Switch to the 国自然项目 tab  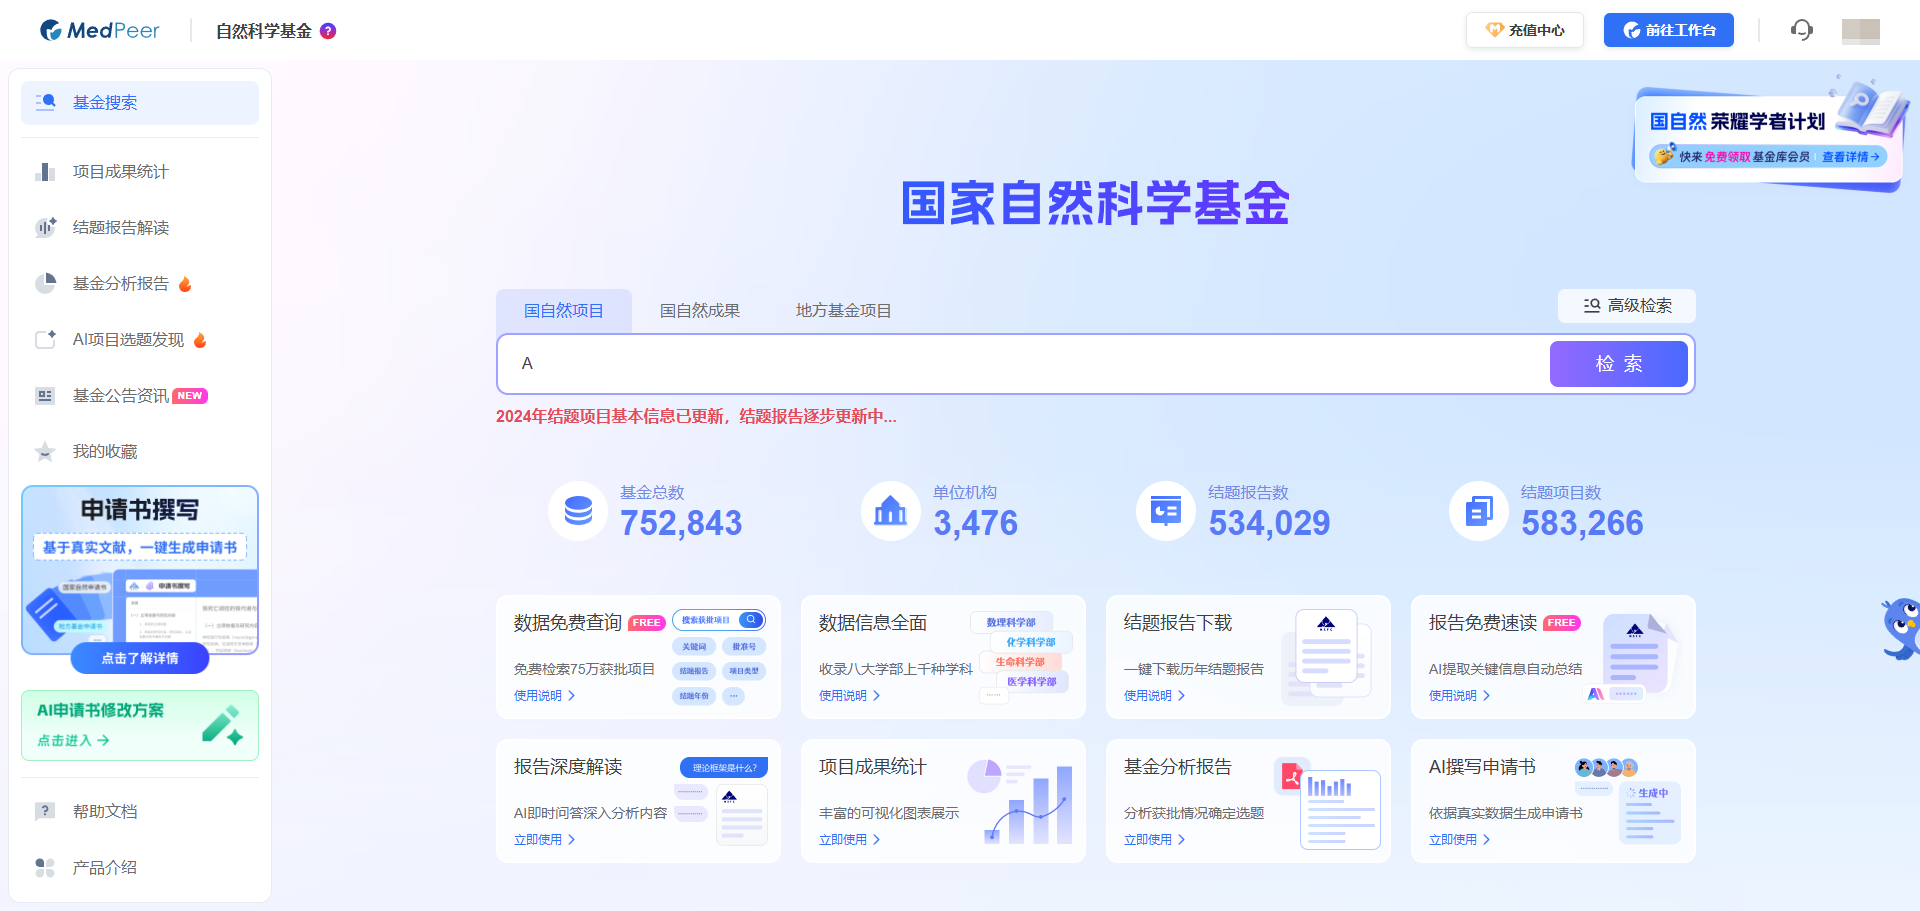(564, 311)
